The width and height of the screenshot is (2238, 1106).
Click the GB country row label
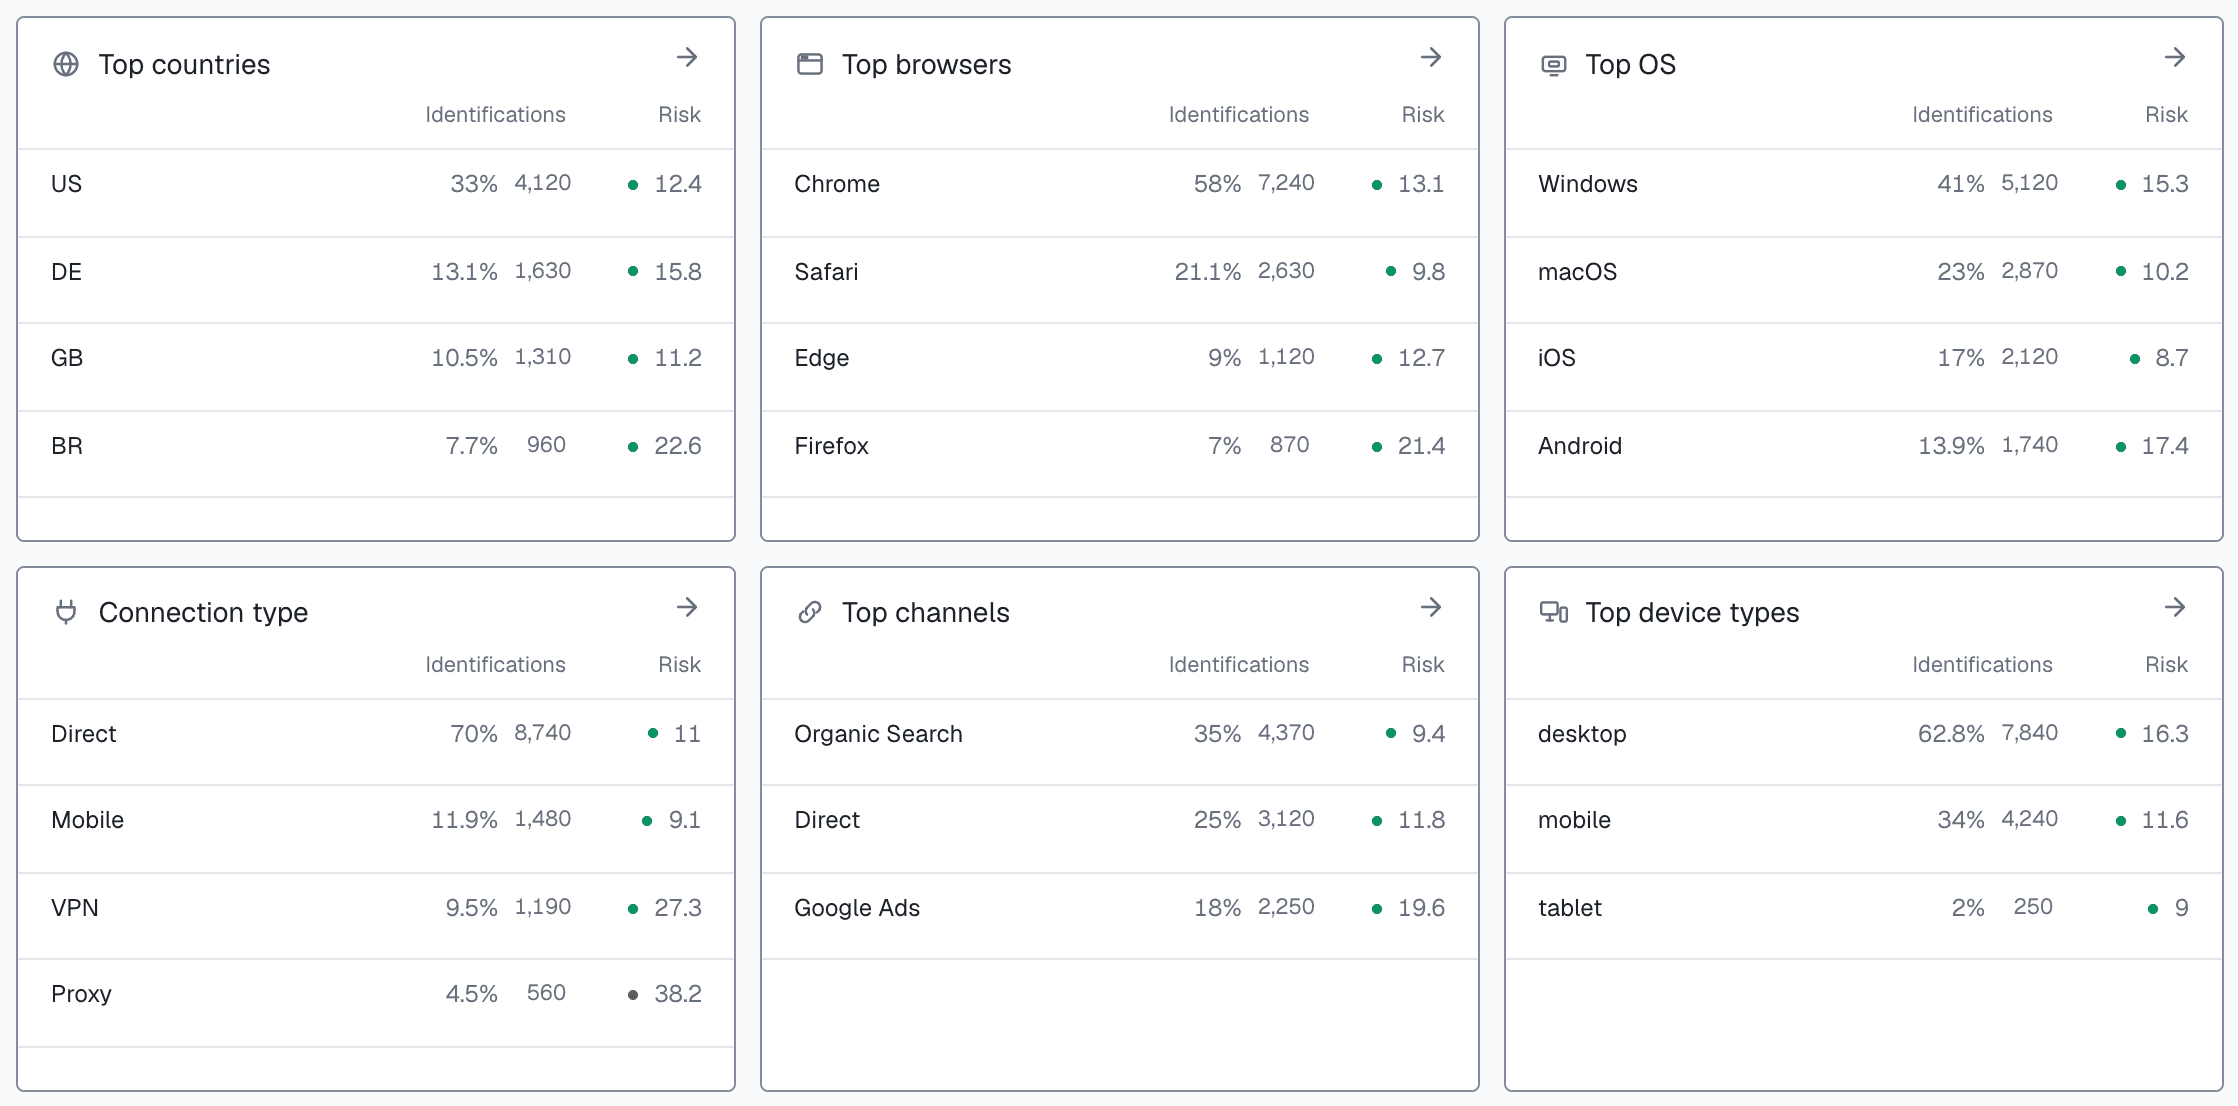[x=67, y=358]
